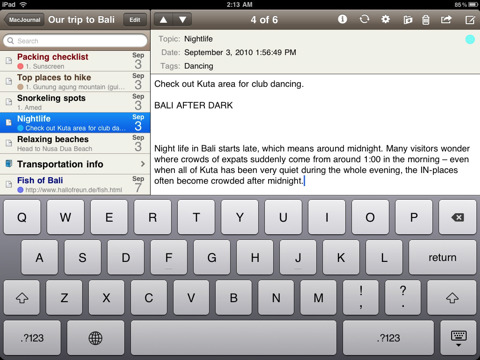480x360 pixels.
Task: Tap the MacJournal back button
Action: point(24,20)
